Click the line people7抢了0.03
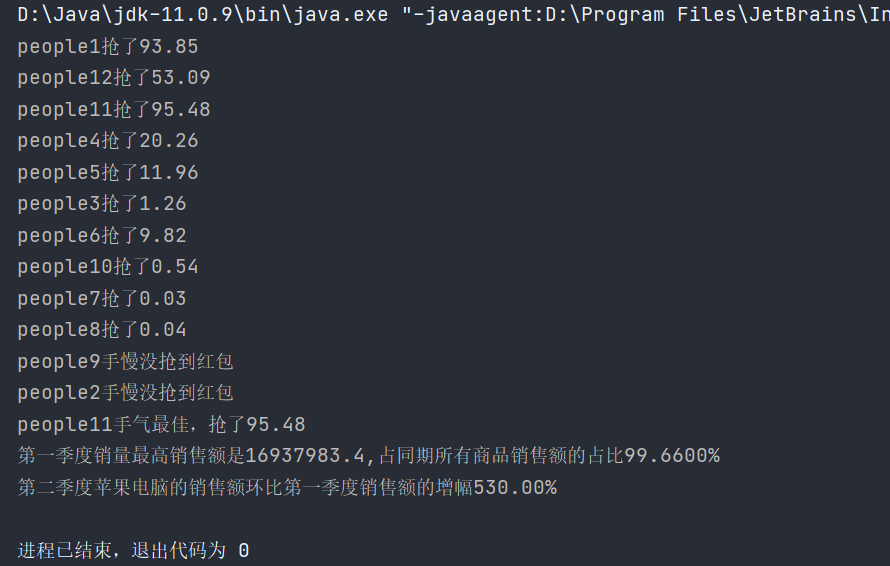 [x=102, y=299]
